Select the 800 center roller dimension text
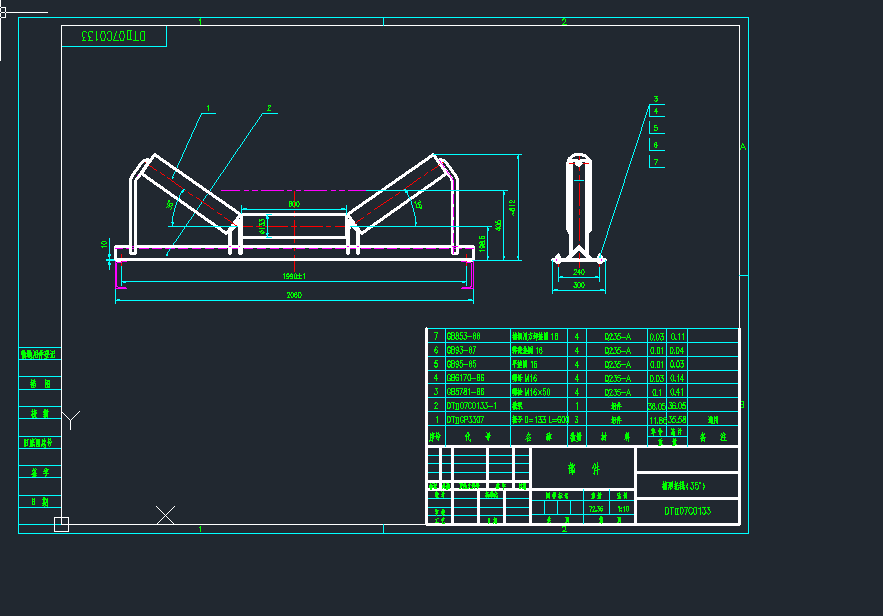 (294, 204)
